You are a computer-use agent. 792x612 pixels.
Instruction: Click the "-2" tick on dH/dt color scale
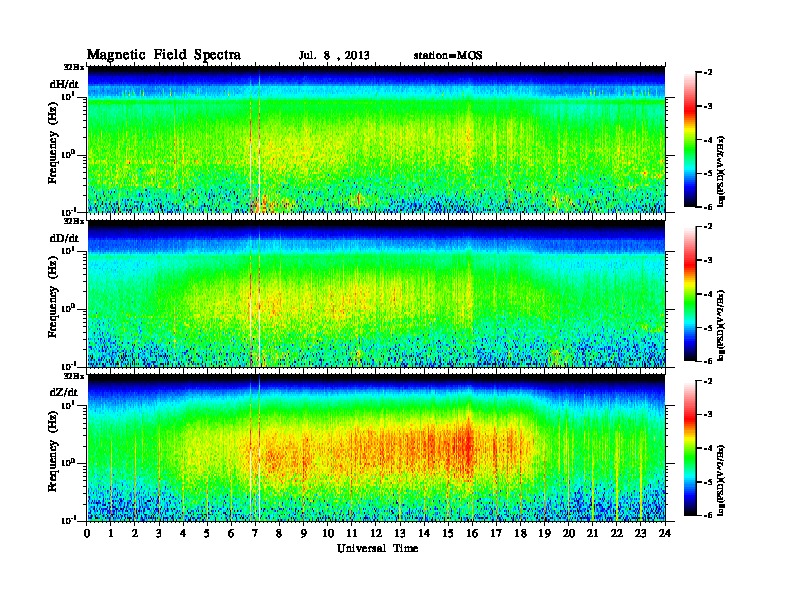[x=708, y=73]
